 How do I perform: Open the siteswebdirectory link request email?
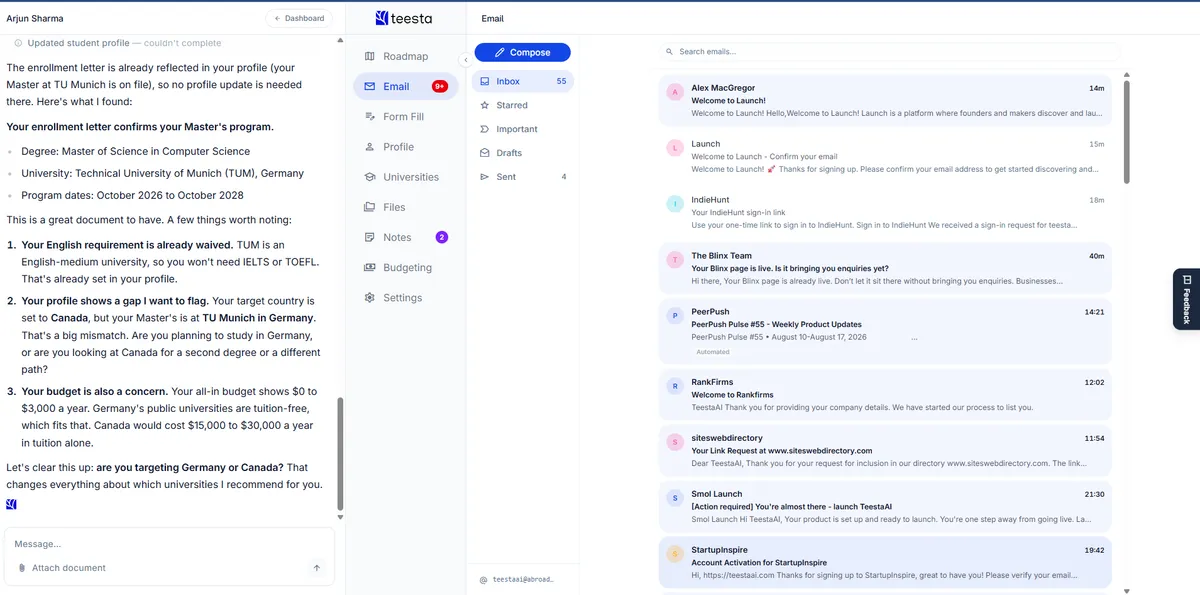click(x=885, y=450)
